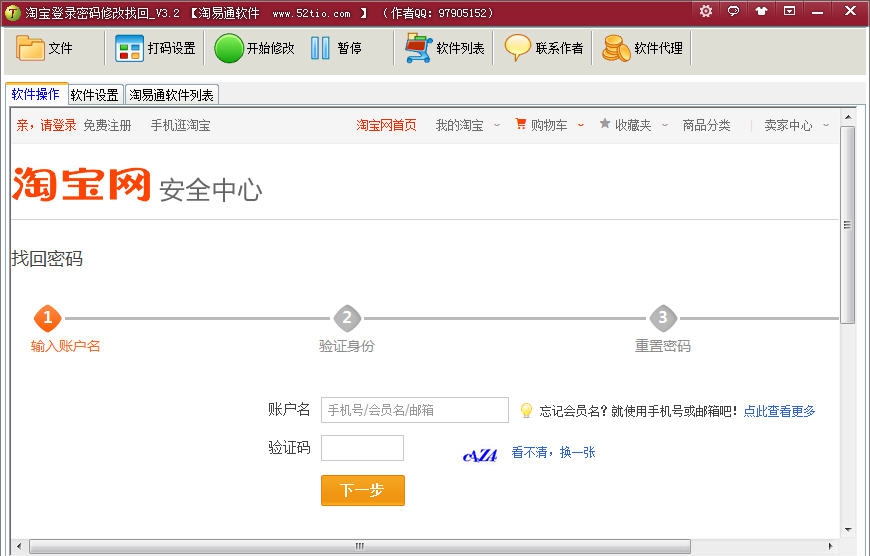The image size is (870, 556).
Task: Switch to the 软件操作 tab
Action: pos(36,94)
